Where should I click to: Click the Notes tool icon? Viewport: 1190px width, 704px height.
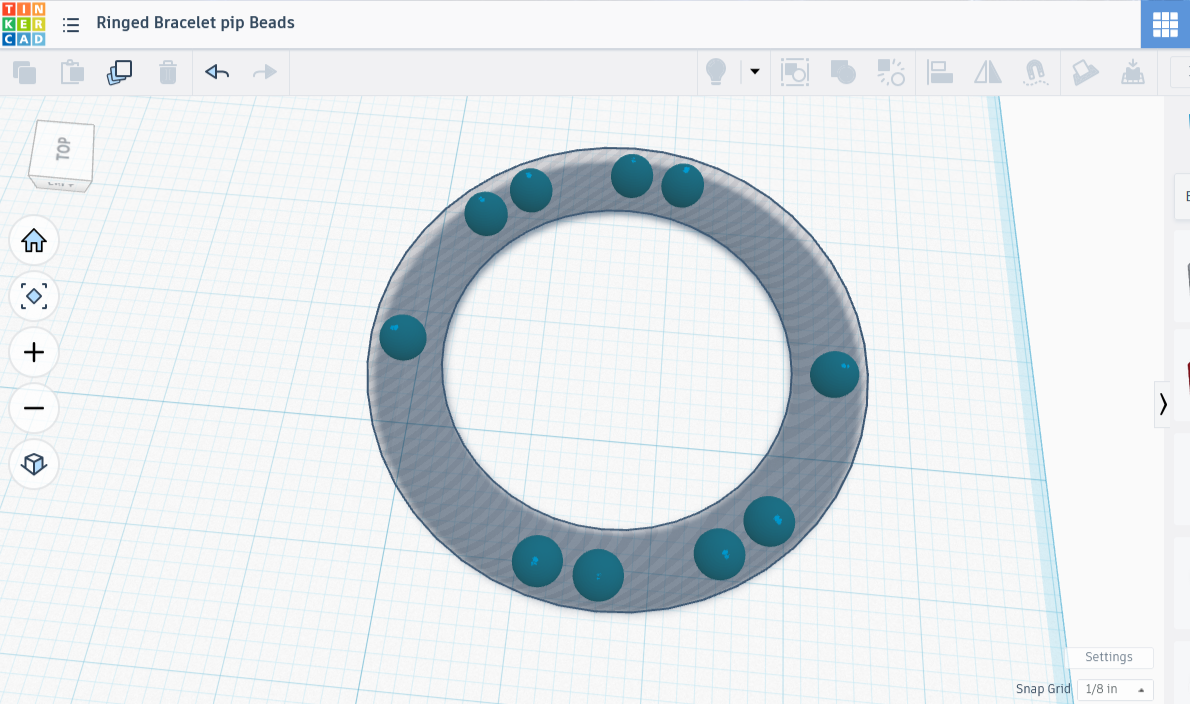coord(1085,73)
